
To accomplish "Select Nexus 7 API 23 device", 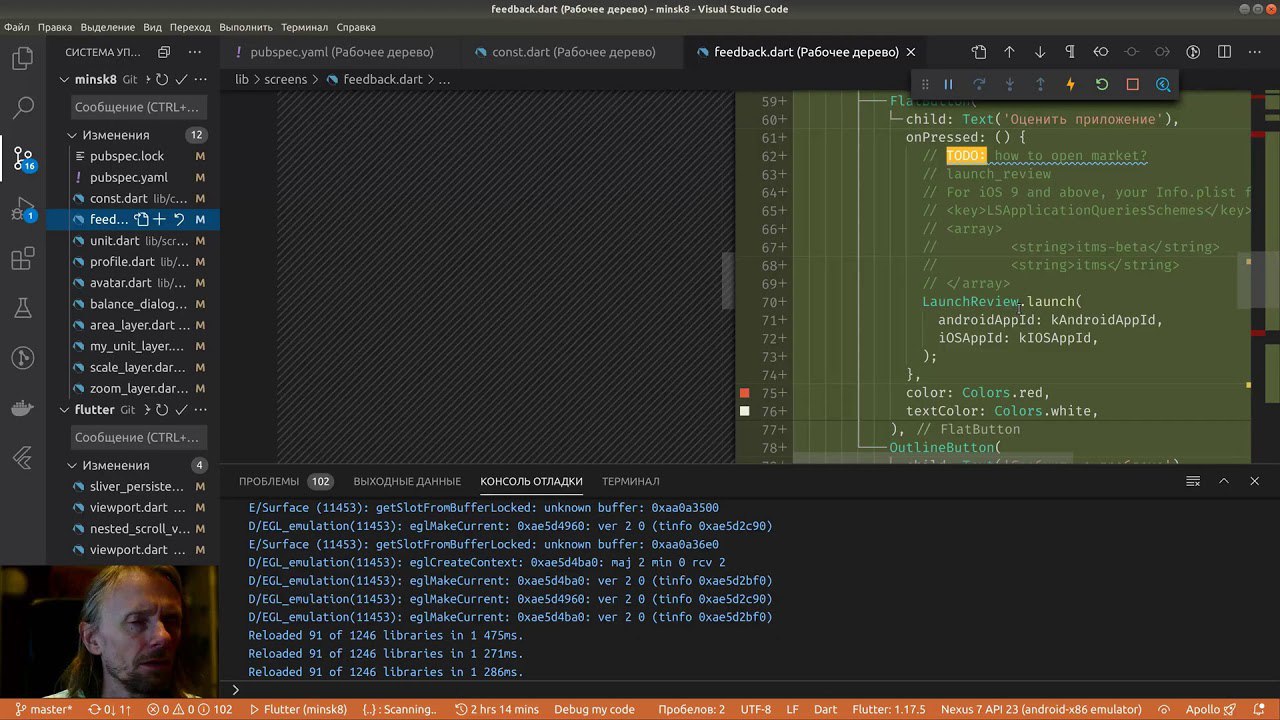I will point(1041,709).
